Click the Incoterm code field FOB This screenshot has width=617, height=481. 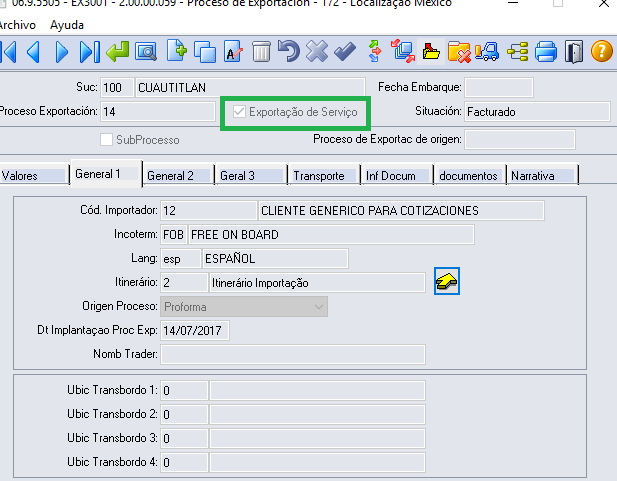(174, 235)
